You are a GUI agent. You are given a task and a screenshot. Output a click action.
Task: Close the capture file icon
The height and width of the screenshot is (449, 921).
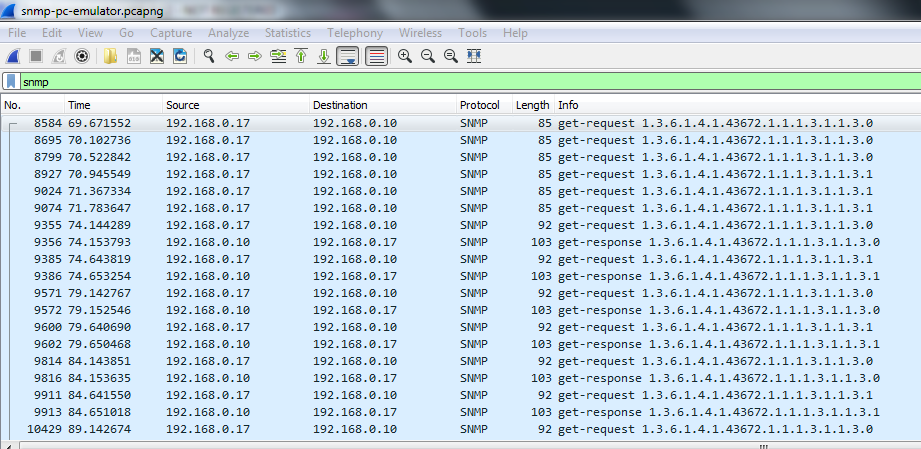[157, 56]
